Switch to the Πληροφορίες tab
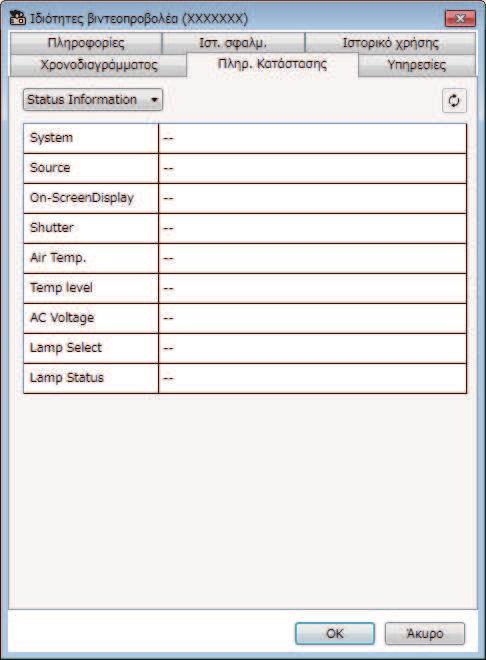 click(x=86, y=43)
